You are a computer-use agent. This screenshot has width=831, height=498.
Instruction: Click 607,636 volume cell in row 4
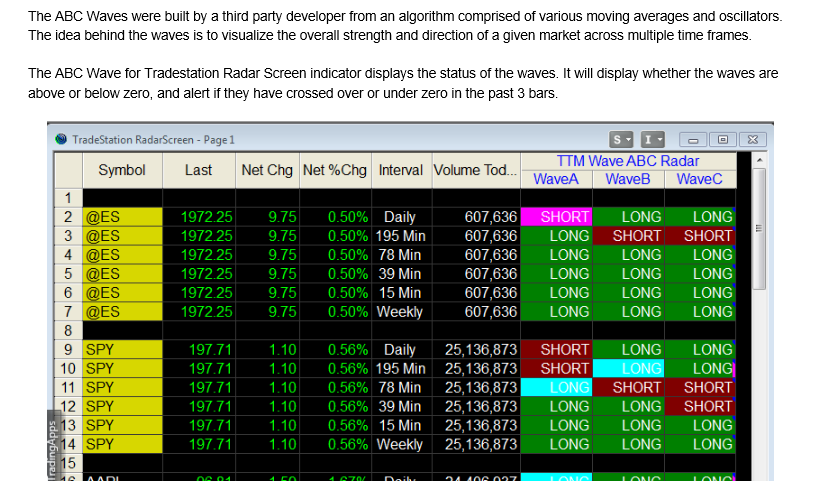point(476,255)
